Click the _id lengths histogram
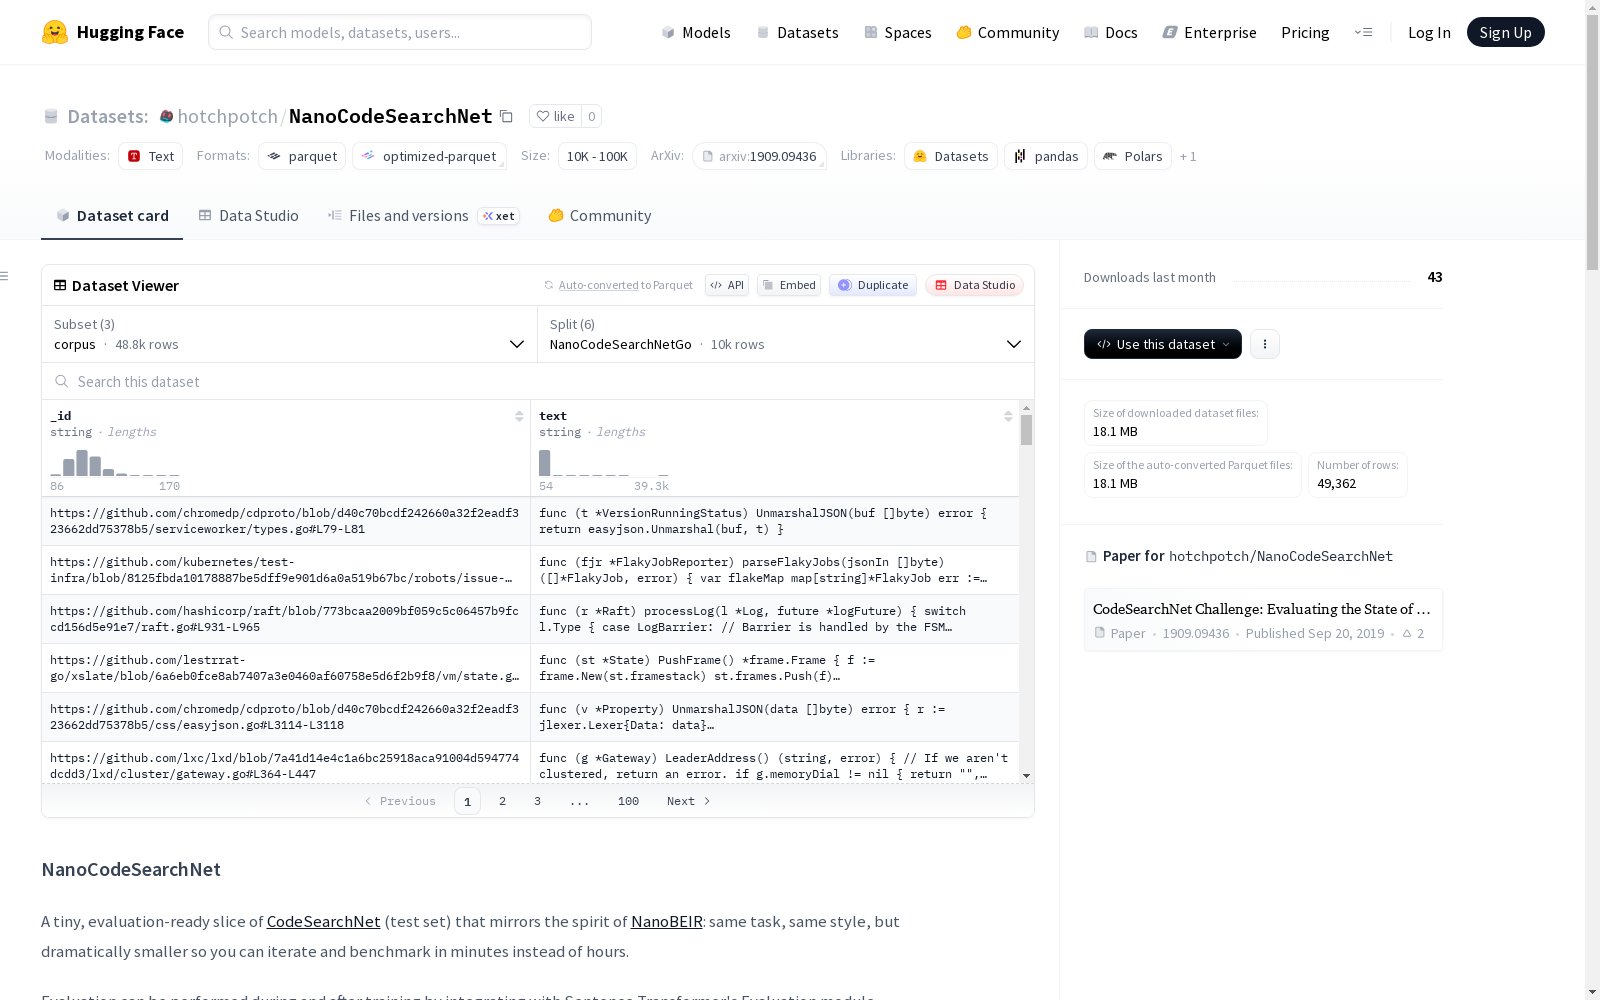1600x1000 pixels. click(x=115, y=463)
